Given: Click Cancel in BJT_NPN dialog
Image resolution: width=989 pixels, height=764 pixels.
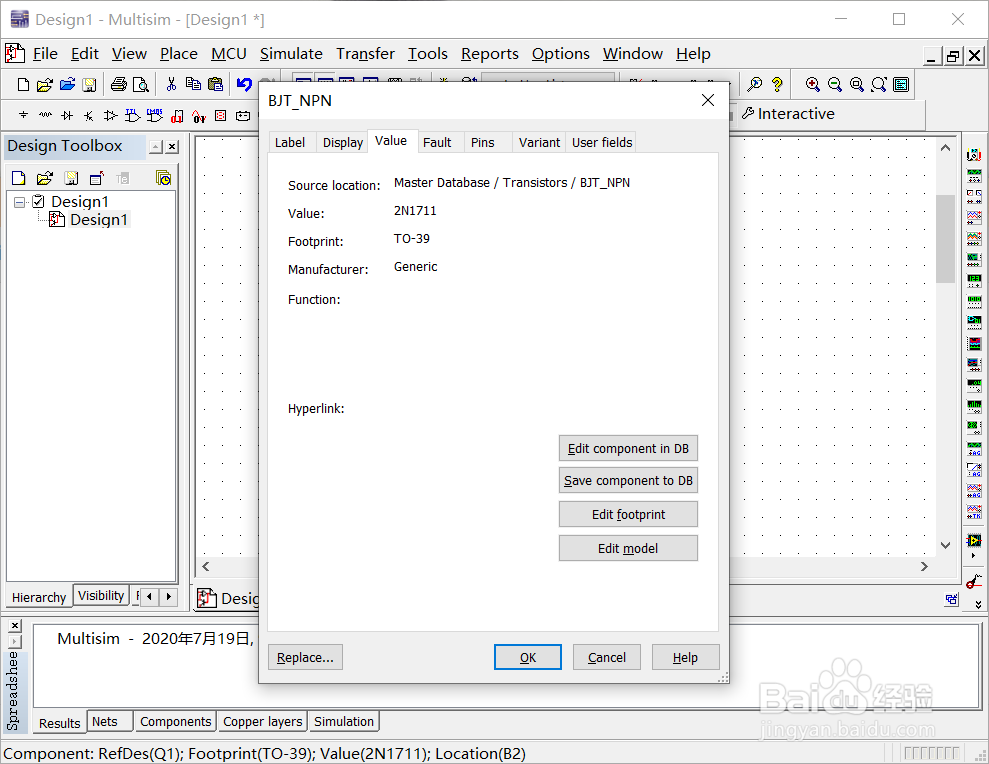Looking at the screenshot, I should (607, 657).
